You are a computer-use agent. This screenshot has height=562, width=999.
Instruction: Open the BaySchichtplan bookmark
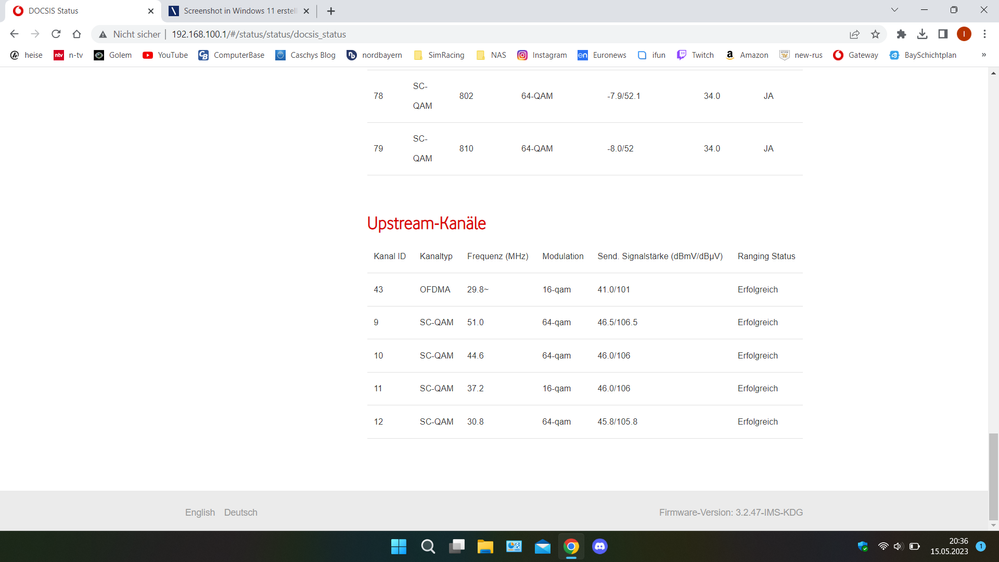tap(923, 55)
